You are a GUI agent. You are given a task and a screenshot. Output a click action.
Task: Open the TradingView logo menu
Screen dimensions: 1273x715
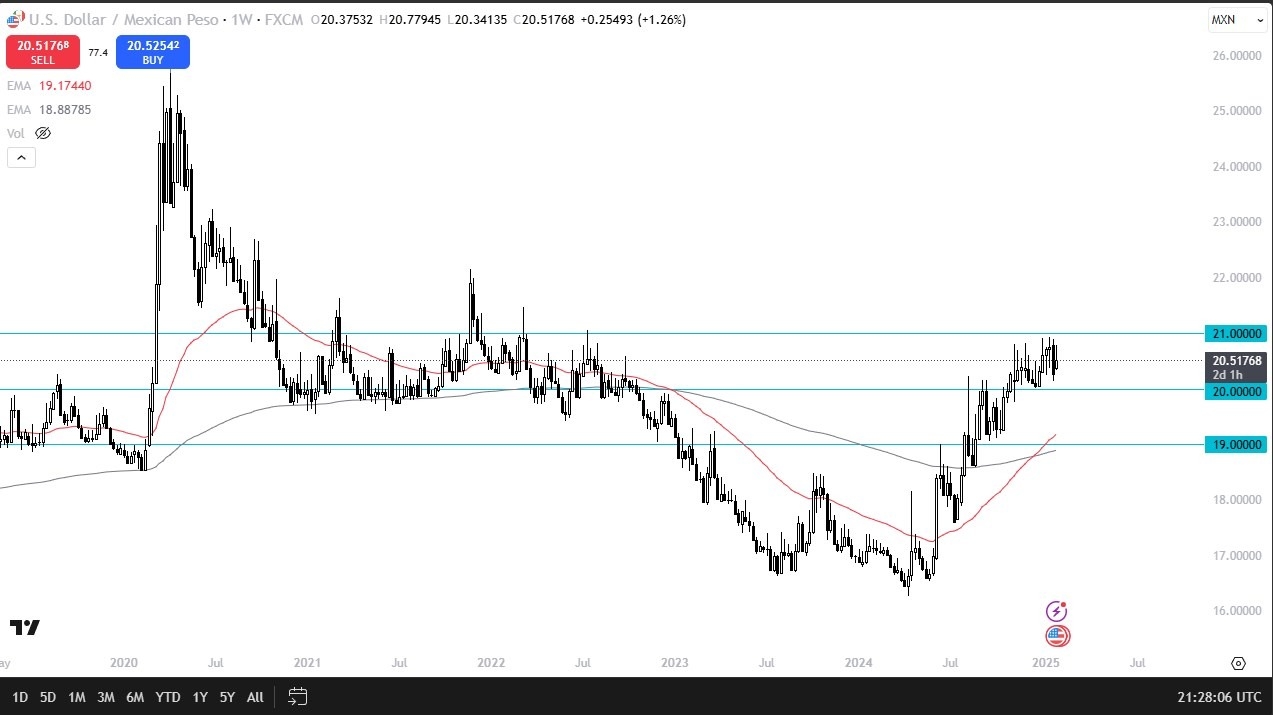22,628
